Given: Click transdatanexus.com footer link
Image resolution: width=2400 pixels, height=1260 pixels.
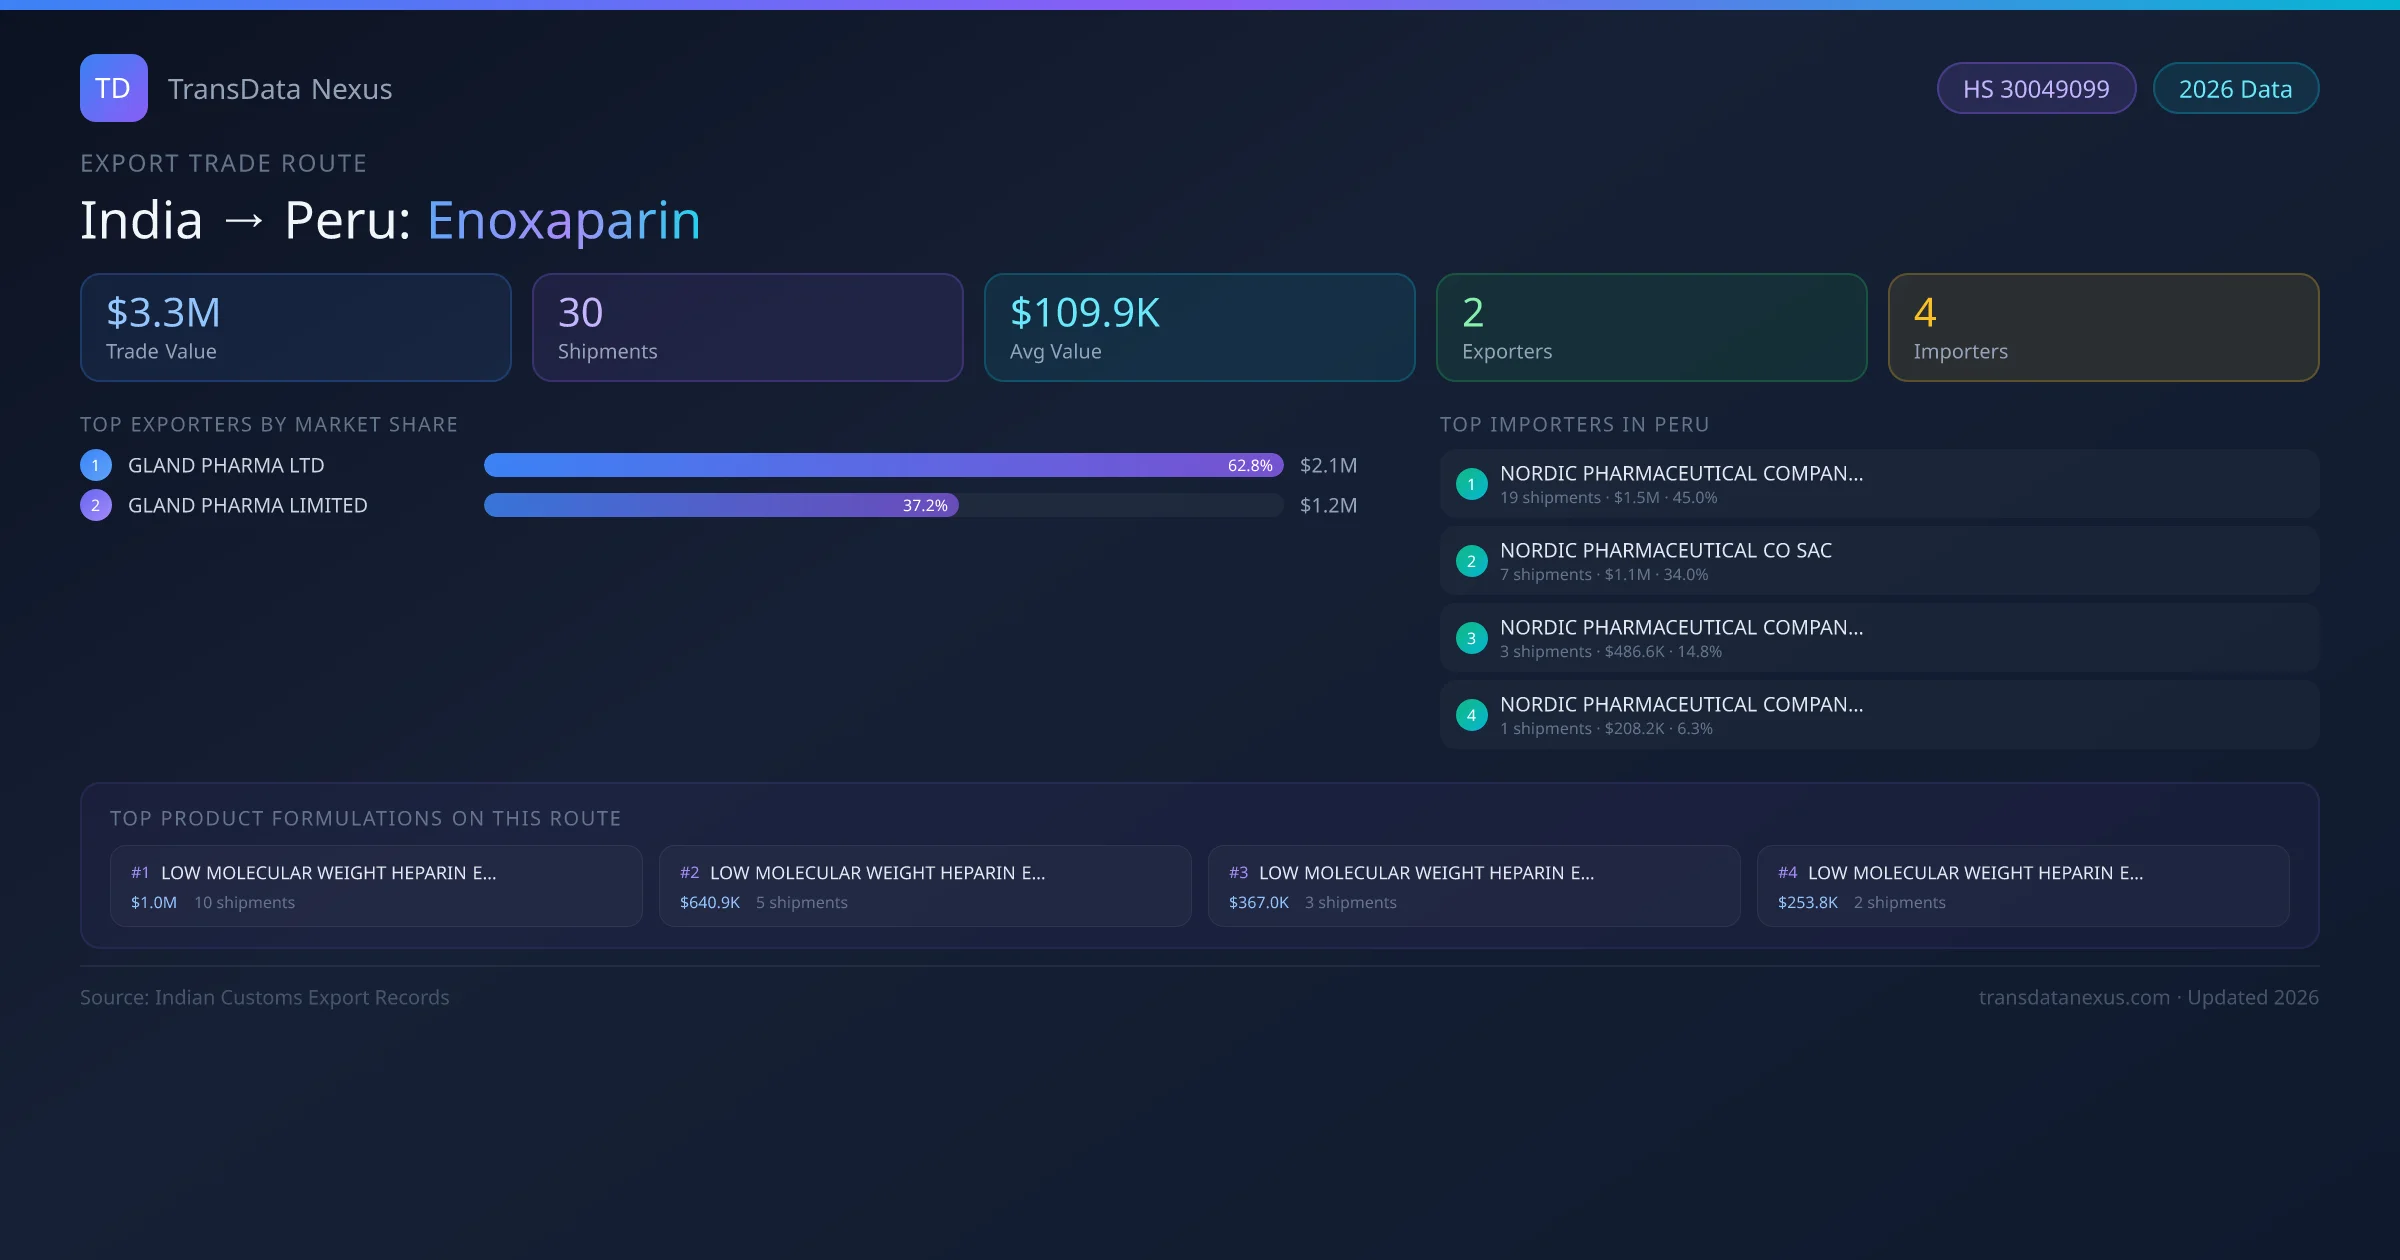Looking at the screenshot, I should (x=2073, y=997).
